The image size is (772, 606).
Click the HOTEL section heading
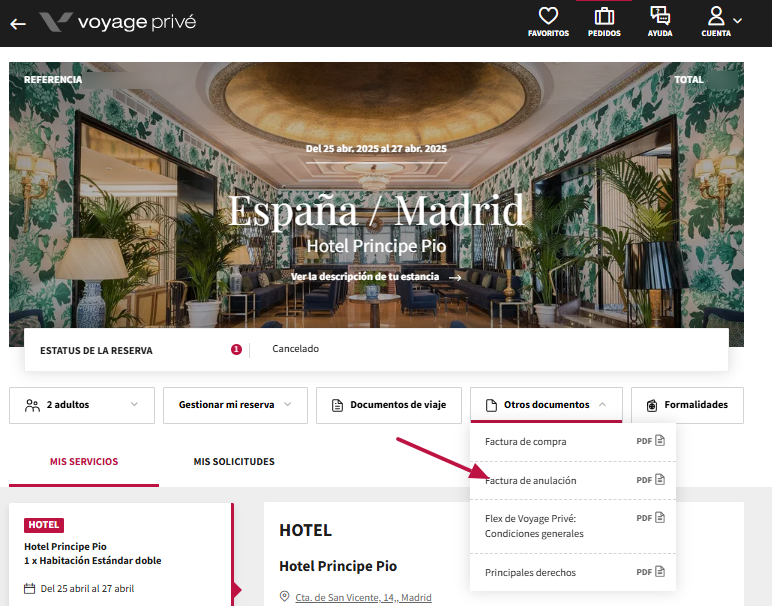(305, 530)
